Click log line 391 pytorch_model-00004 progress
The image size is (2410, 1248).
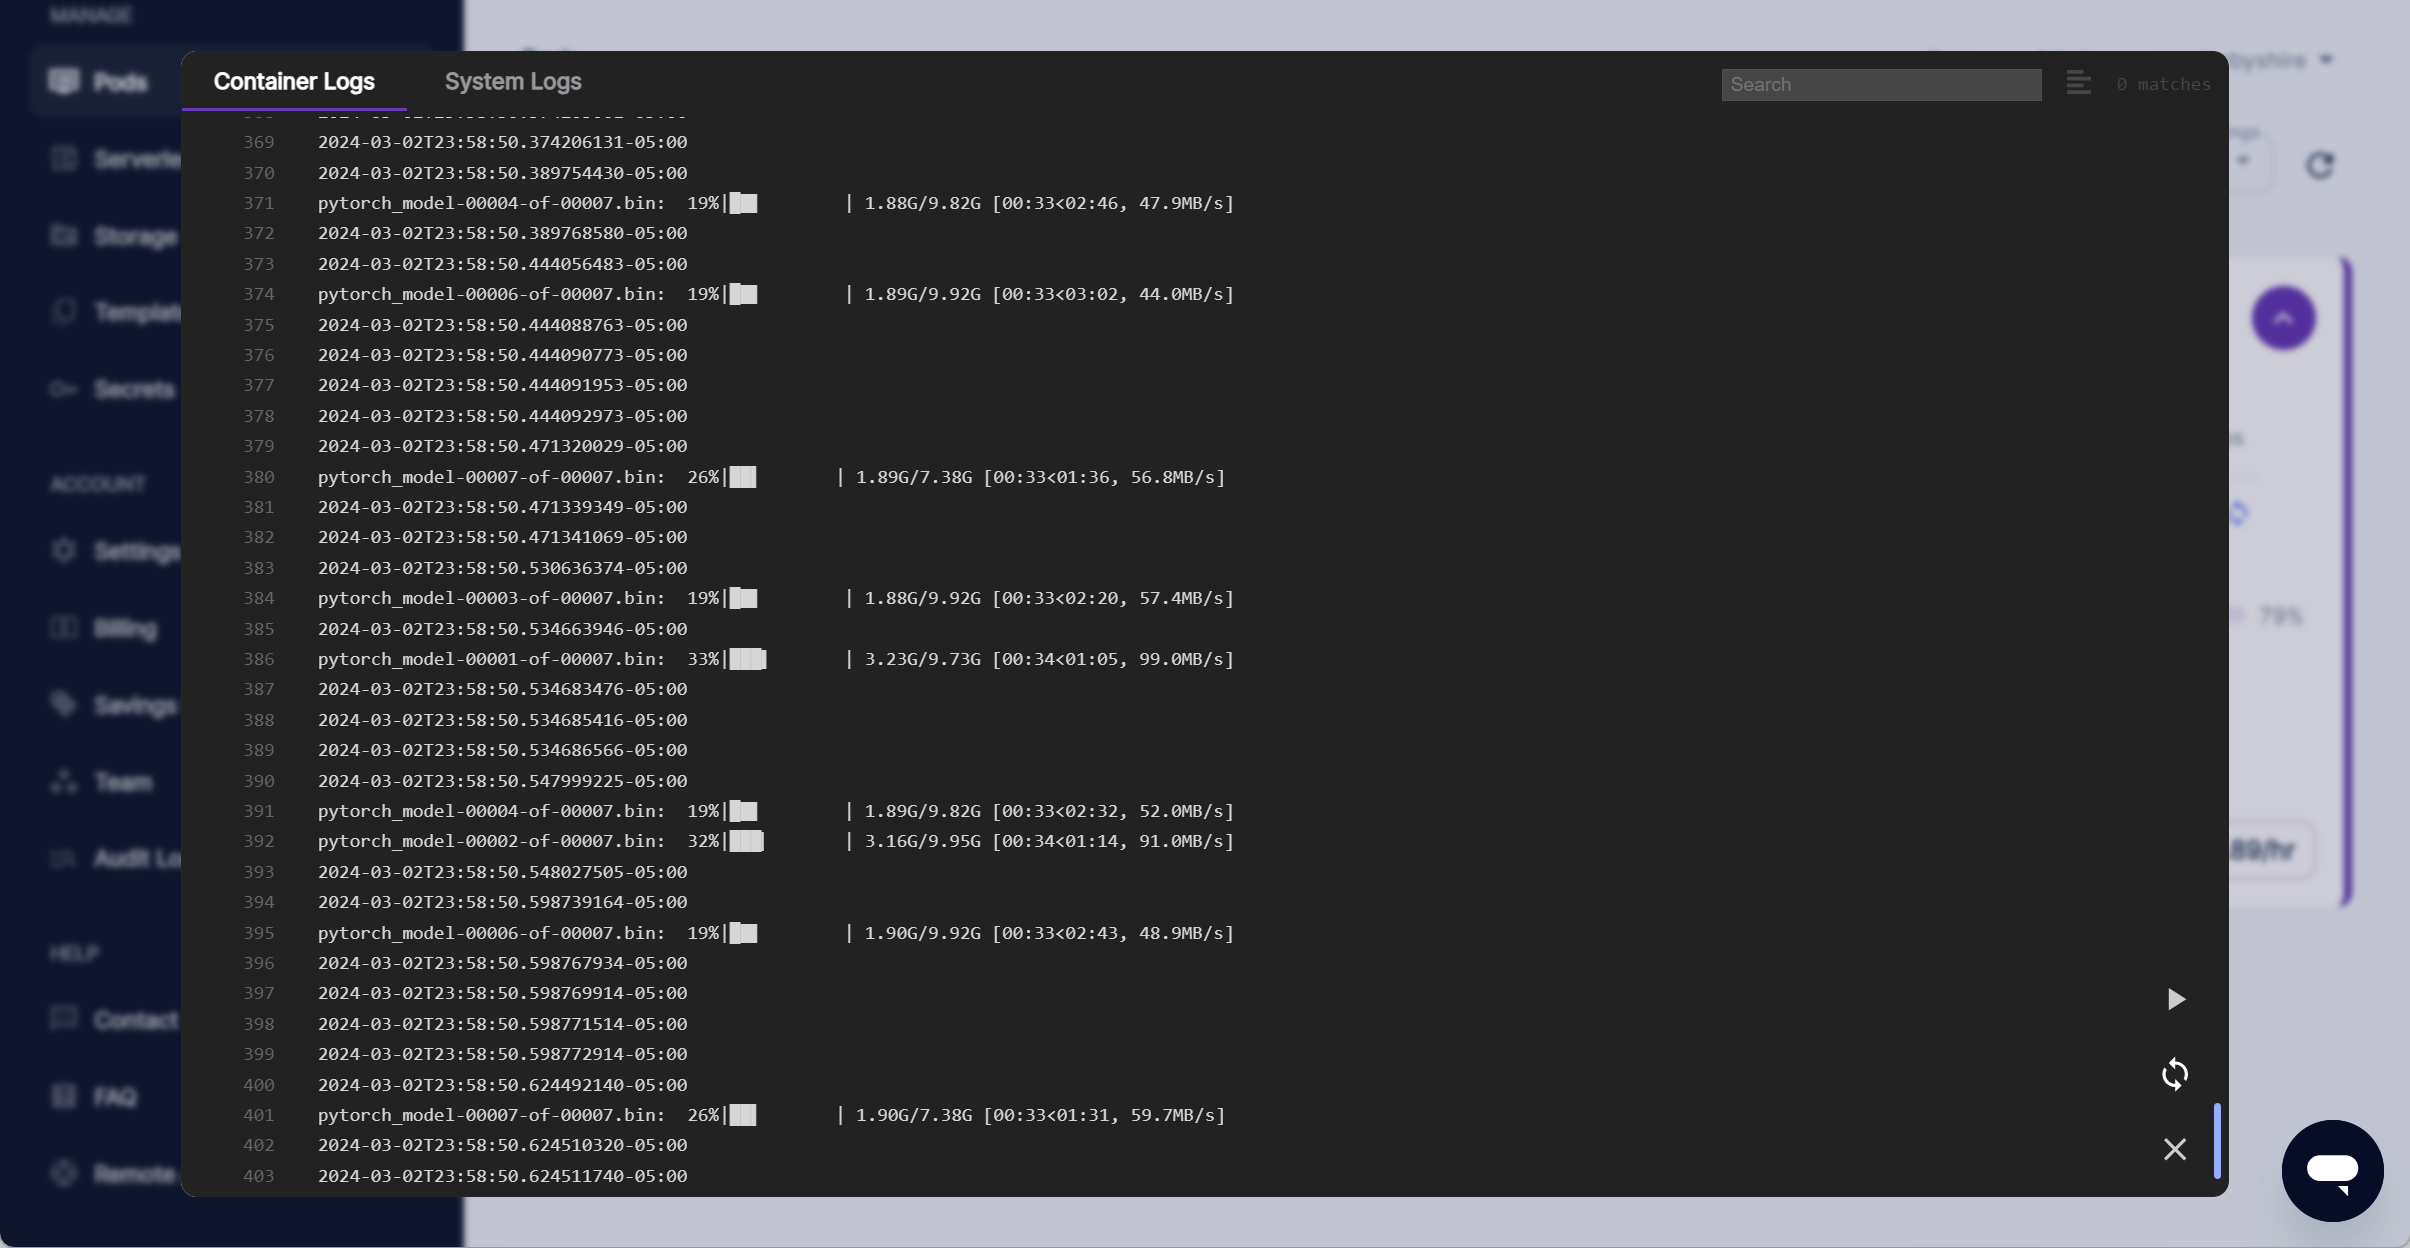[x=776, y=811]
